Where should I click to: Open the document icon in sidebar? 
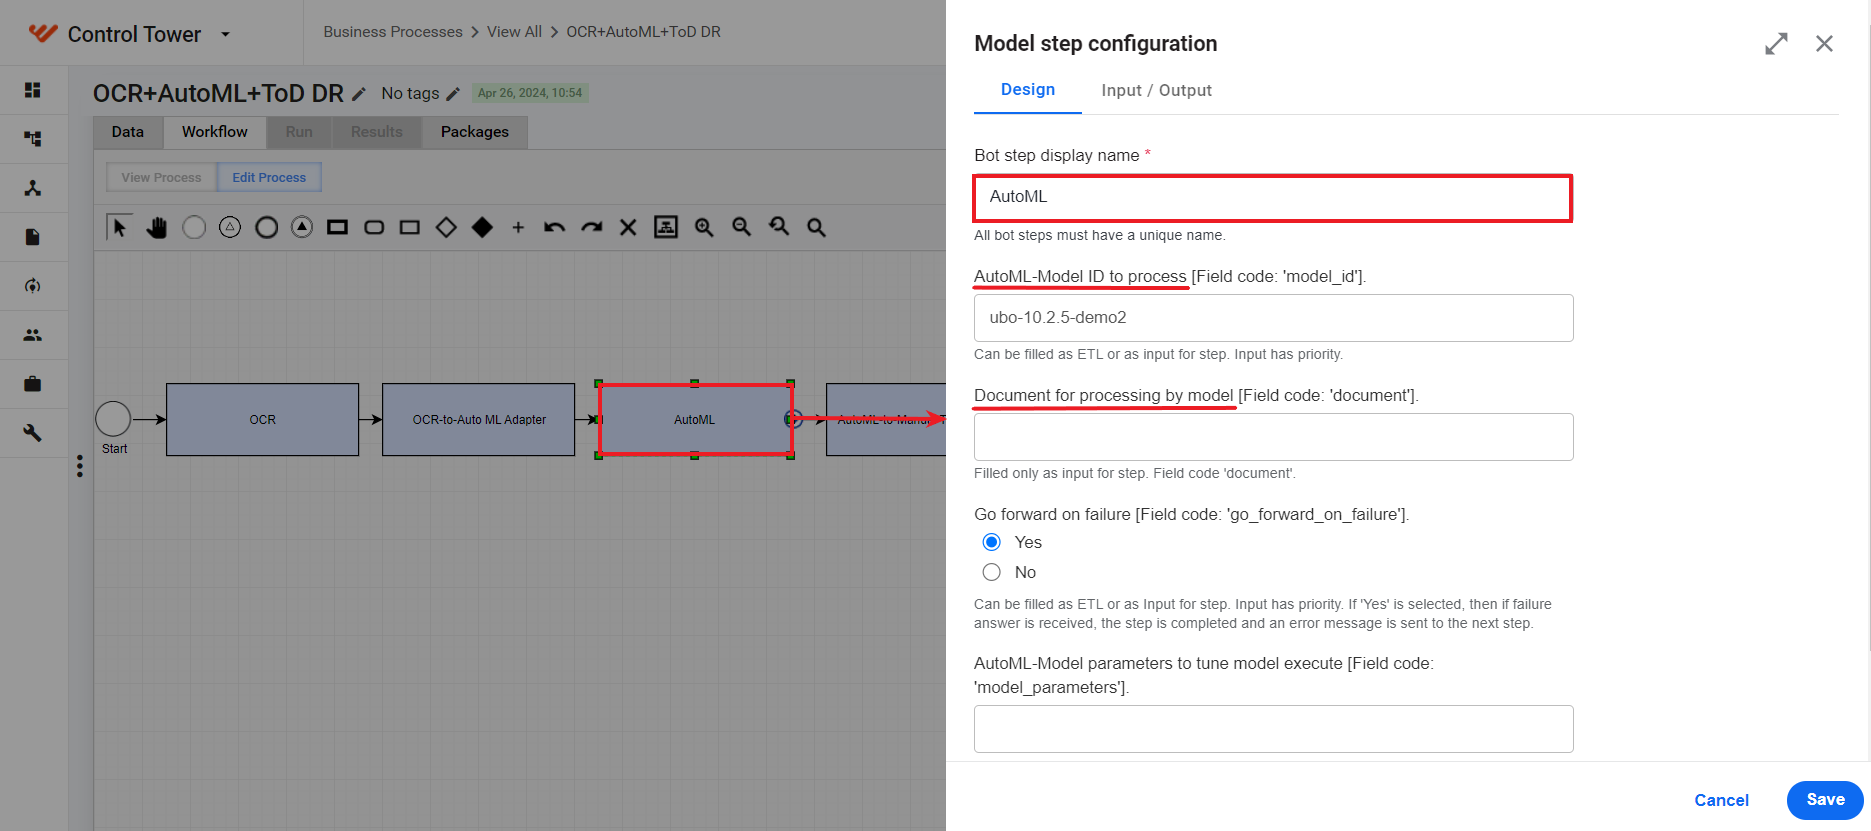click(x=33, y=237)
